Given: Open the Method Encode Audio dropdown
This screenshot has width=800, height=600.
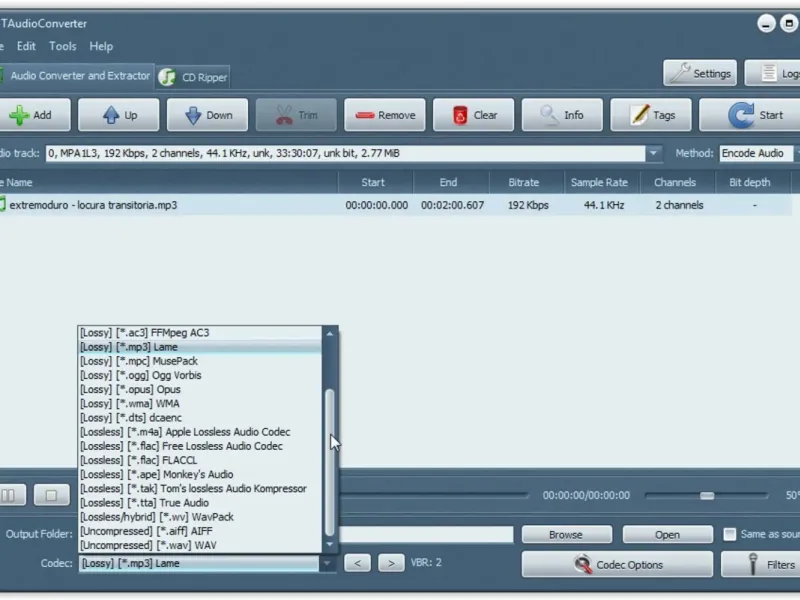Looking at the screenshot, I should tap(757, 153).
